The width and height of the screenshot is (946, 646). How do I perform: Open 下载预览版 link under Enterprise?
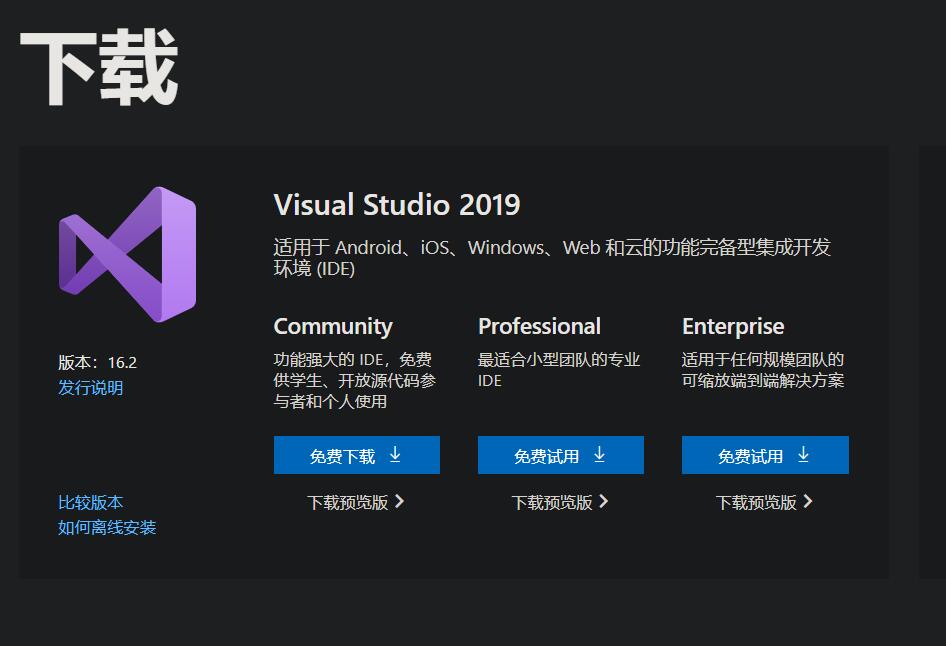[x=764, y=502]
